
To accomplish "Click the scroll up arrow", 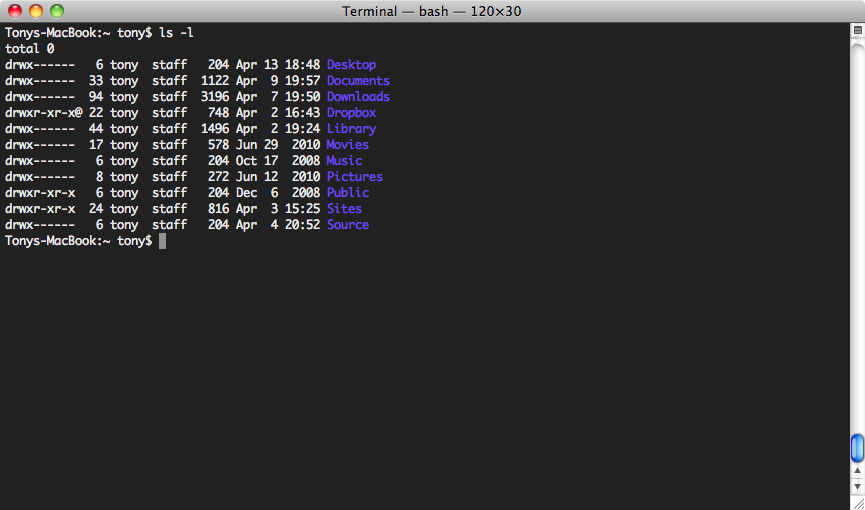I will (x=857, y=471).
